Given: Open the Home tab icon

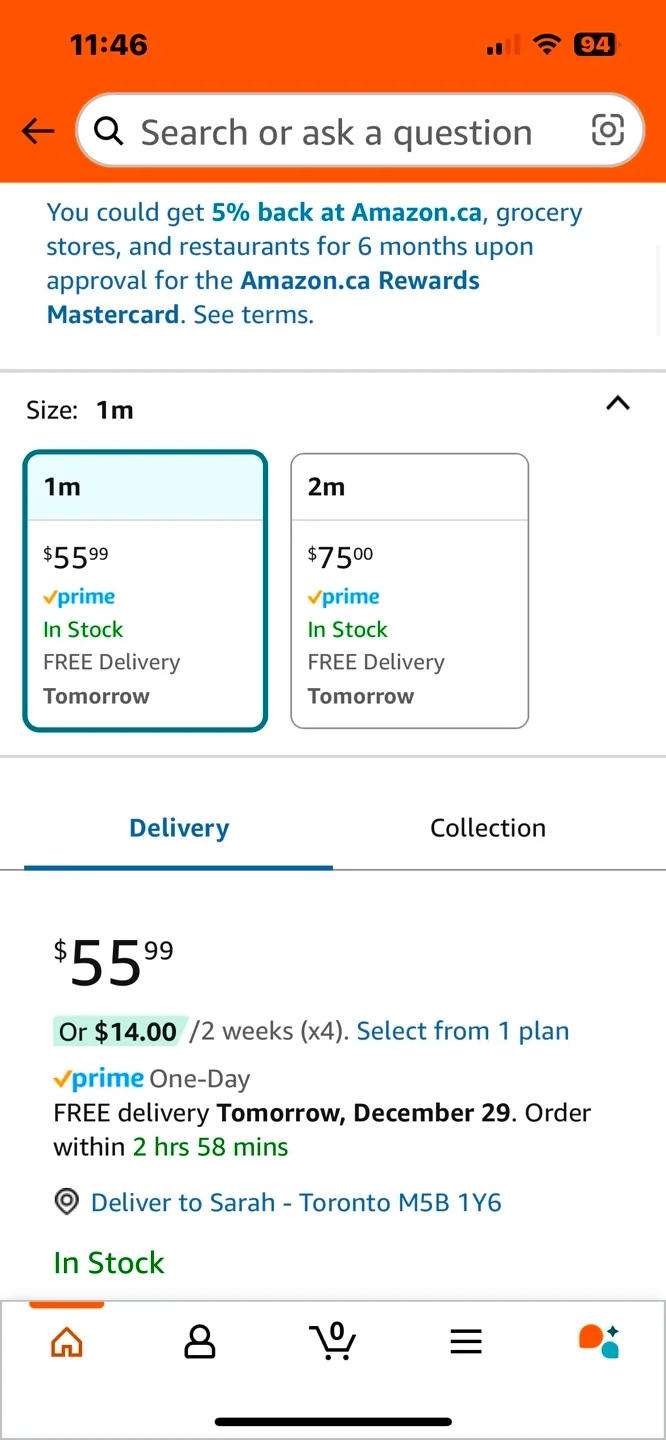Looking at the screenshot, I should click(67, 1341).
